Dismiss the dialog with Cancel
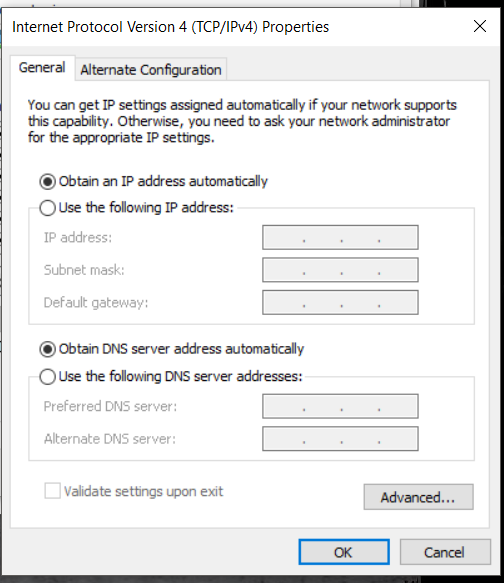504x583 pixels. click(445, 552)
